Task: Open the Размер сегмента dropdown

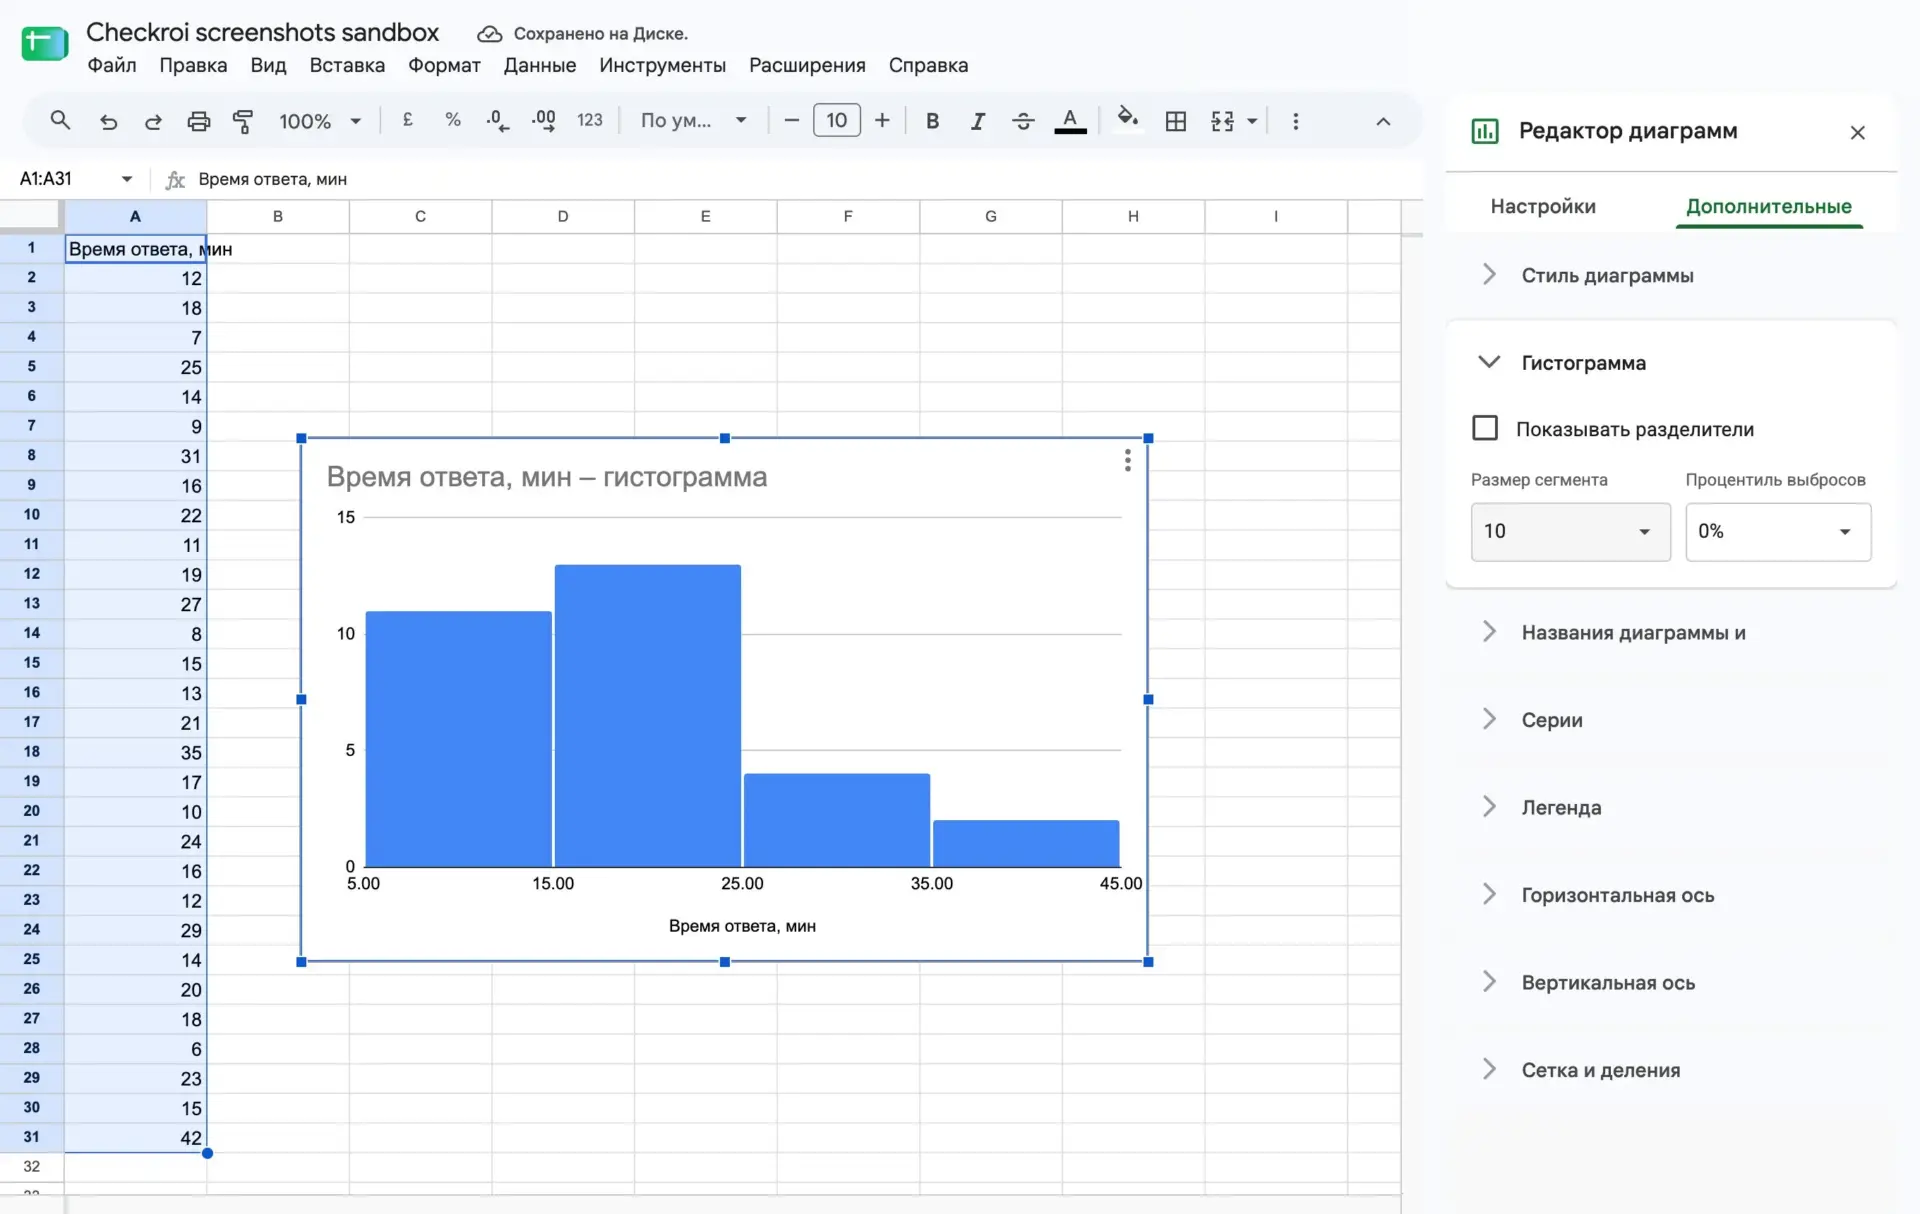Action: 1570,531
